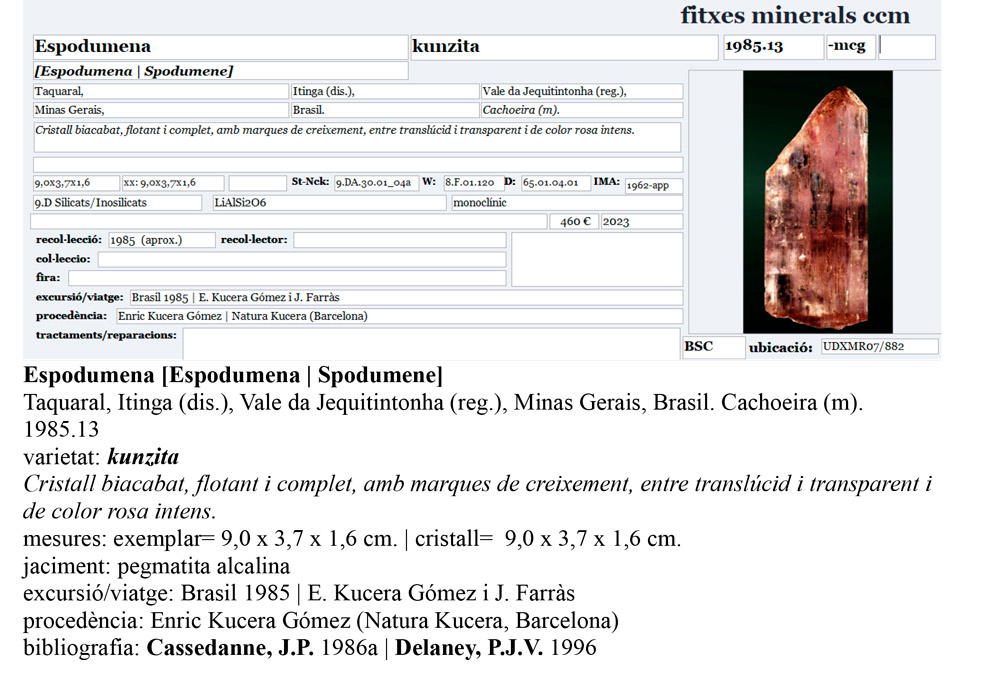
Task: Click the 'mesures: exemplar=' measurements line
Action: point(352,539)
